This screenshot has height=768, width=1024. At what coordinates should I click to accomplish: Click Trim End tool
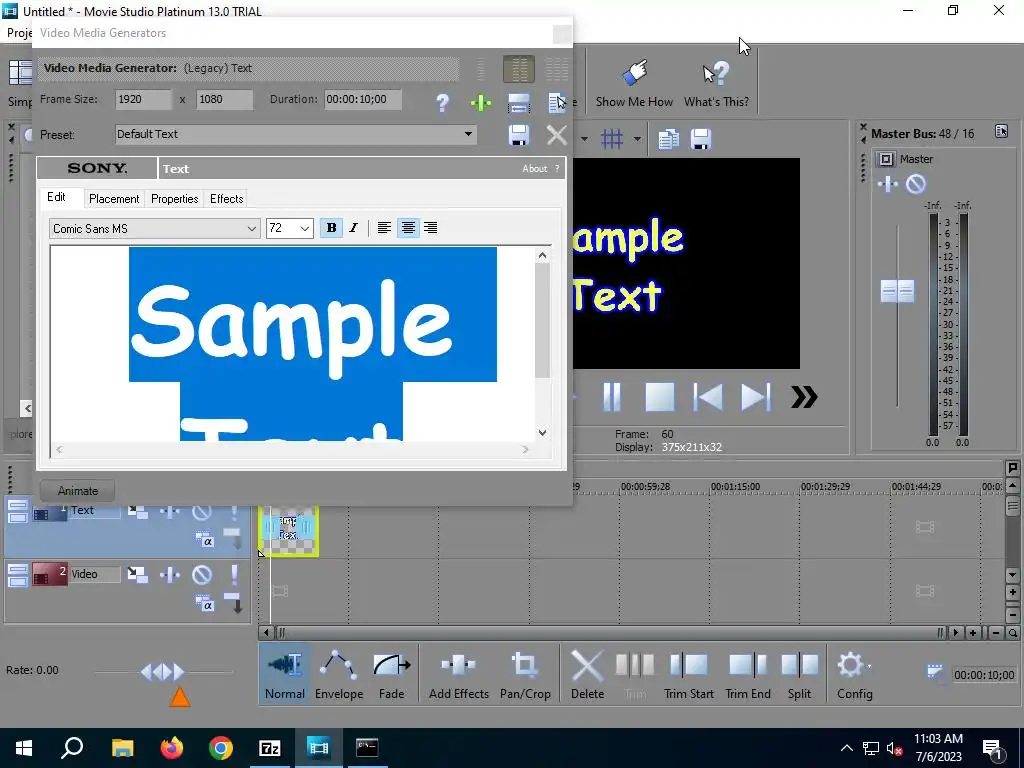(x=748, y=675)
